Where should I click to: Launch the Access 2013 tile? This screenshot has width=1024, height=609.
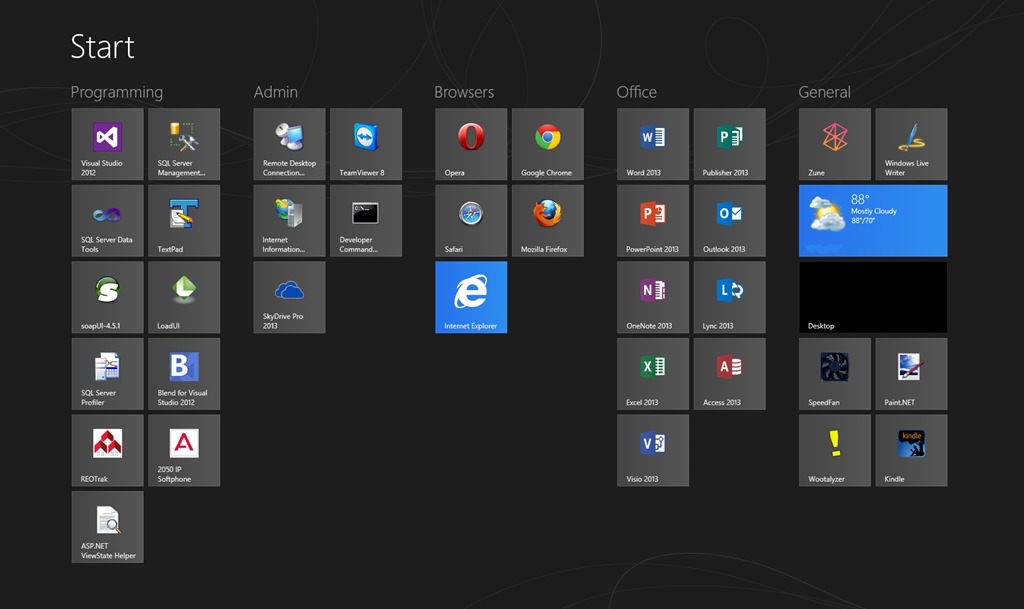click(x=729, y=373)
